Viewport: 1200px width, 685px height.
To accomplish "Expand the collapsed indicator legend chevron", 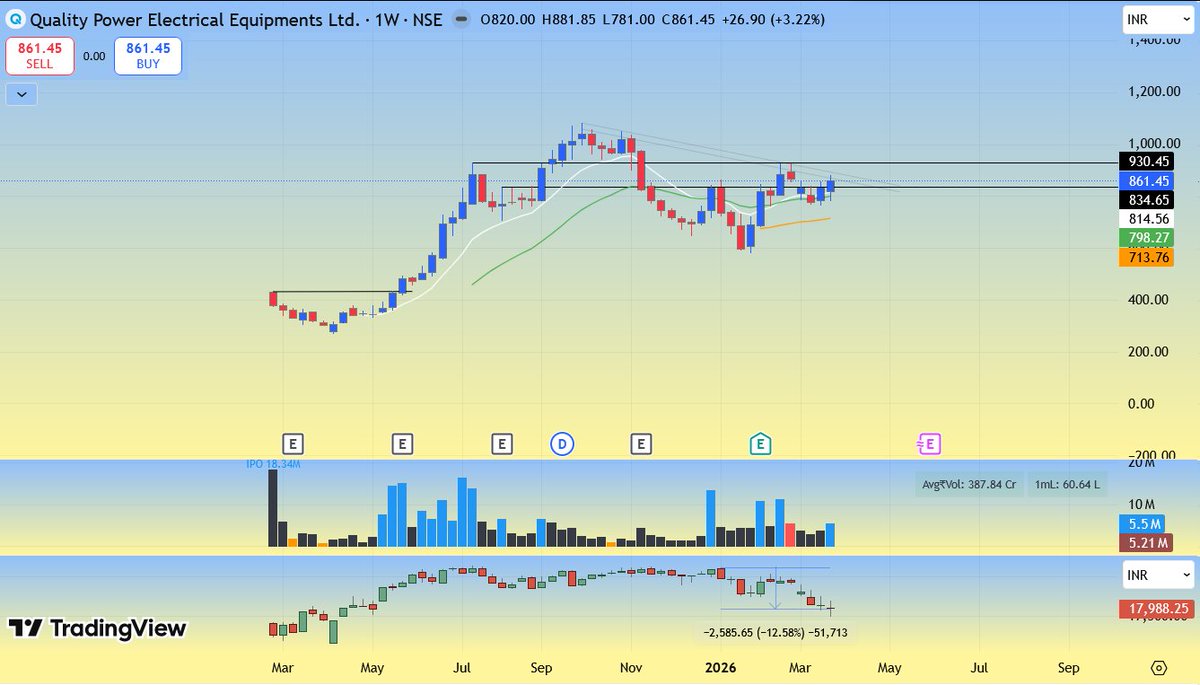I will 21,95.
